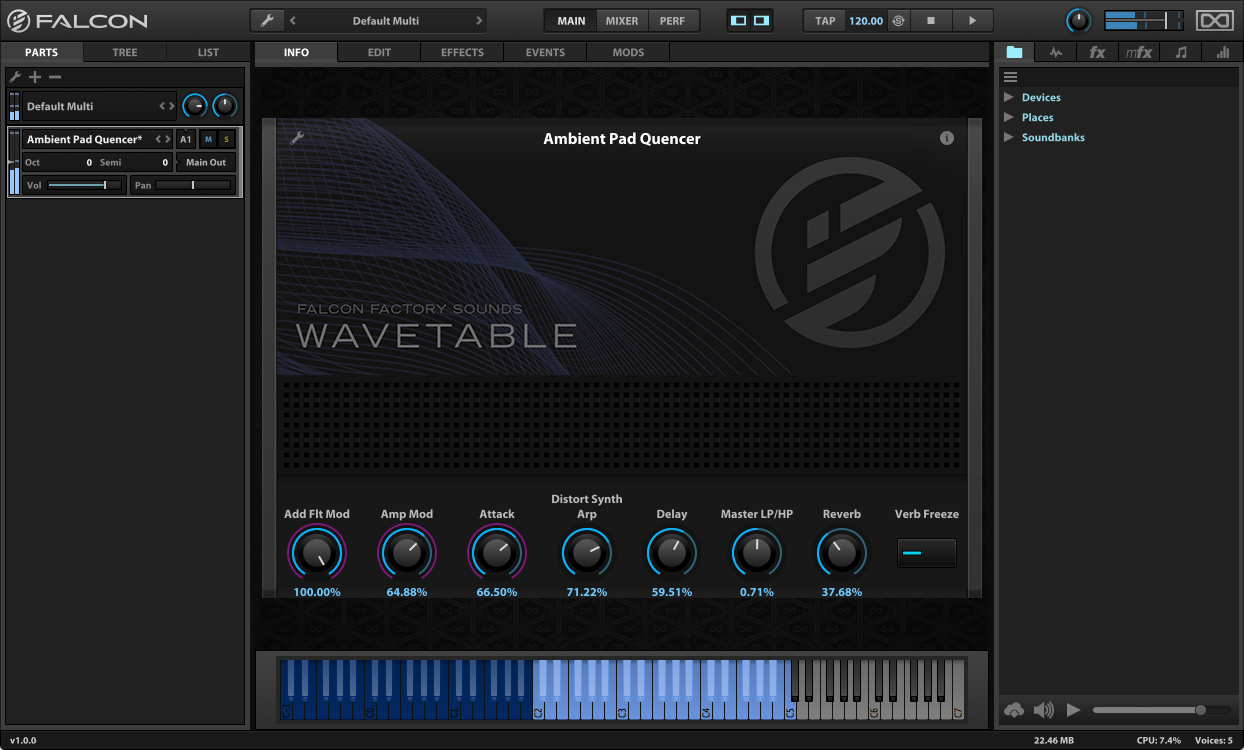The width and height of the screenshot is (1244, 750).
Task: Remove part with minus icon
Action: (x=55, y=77)
